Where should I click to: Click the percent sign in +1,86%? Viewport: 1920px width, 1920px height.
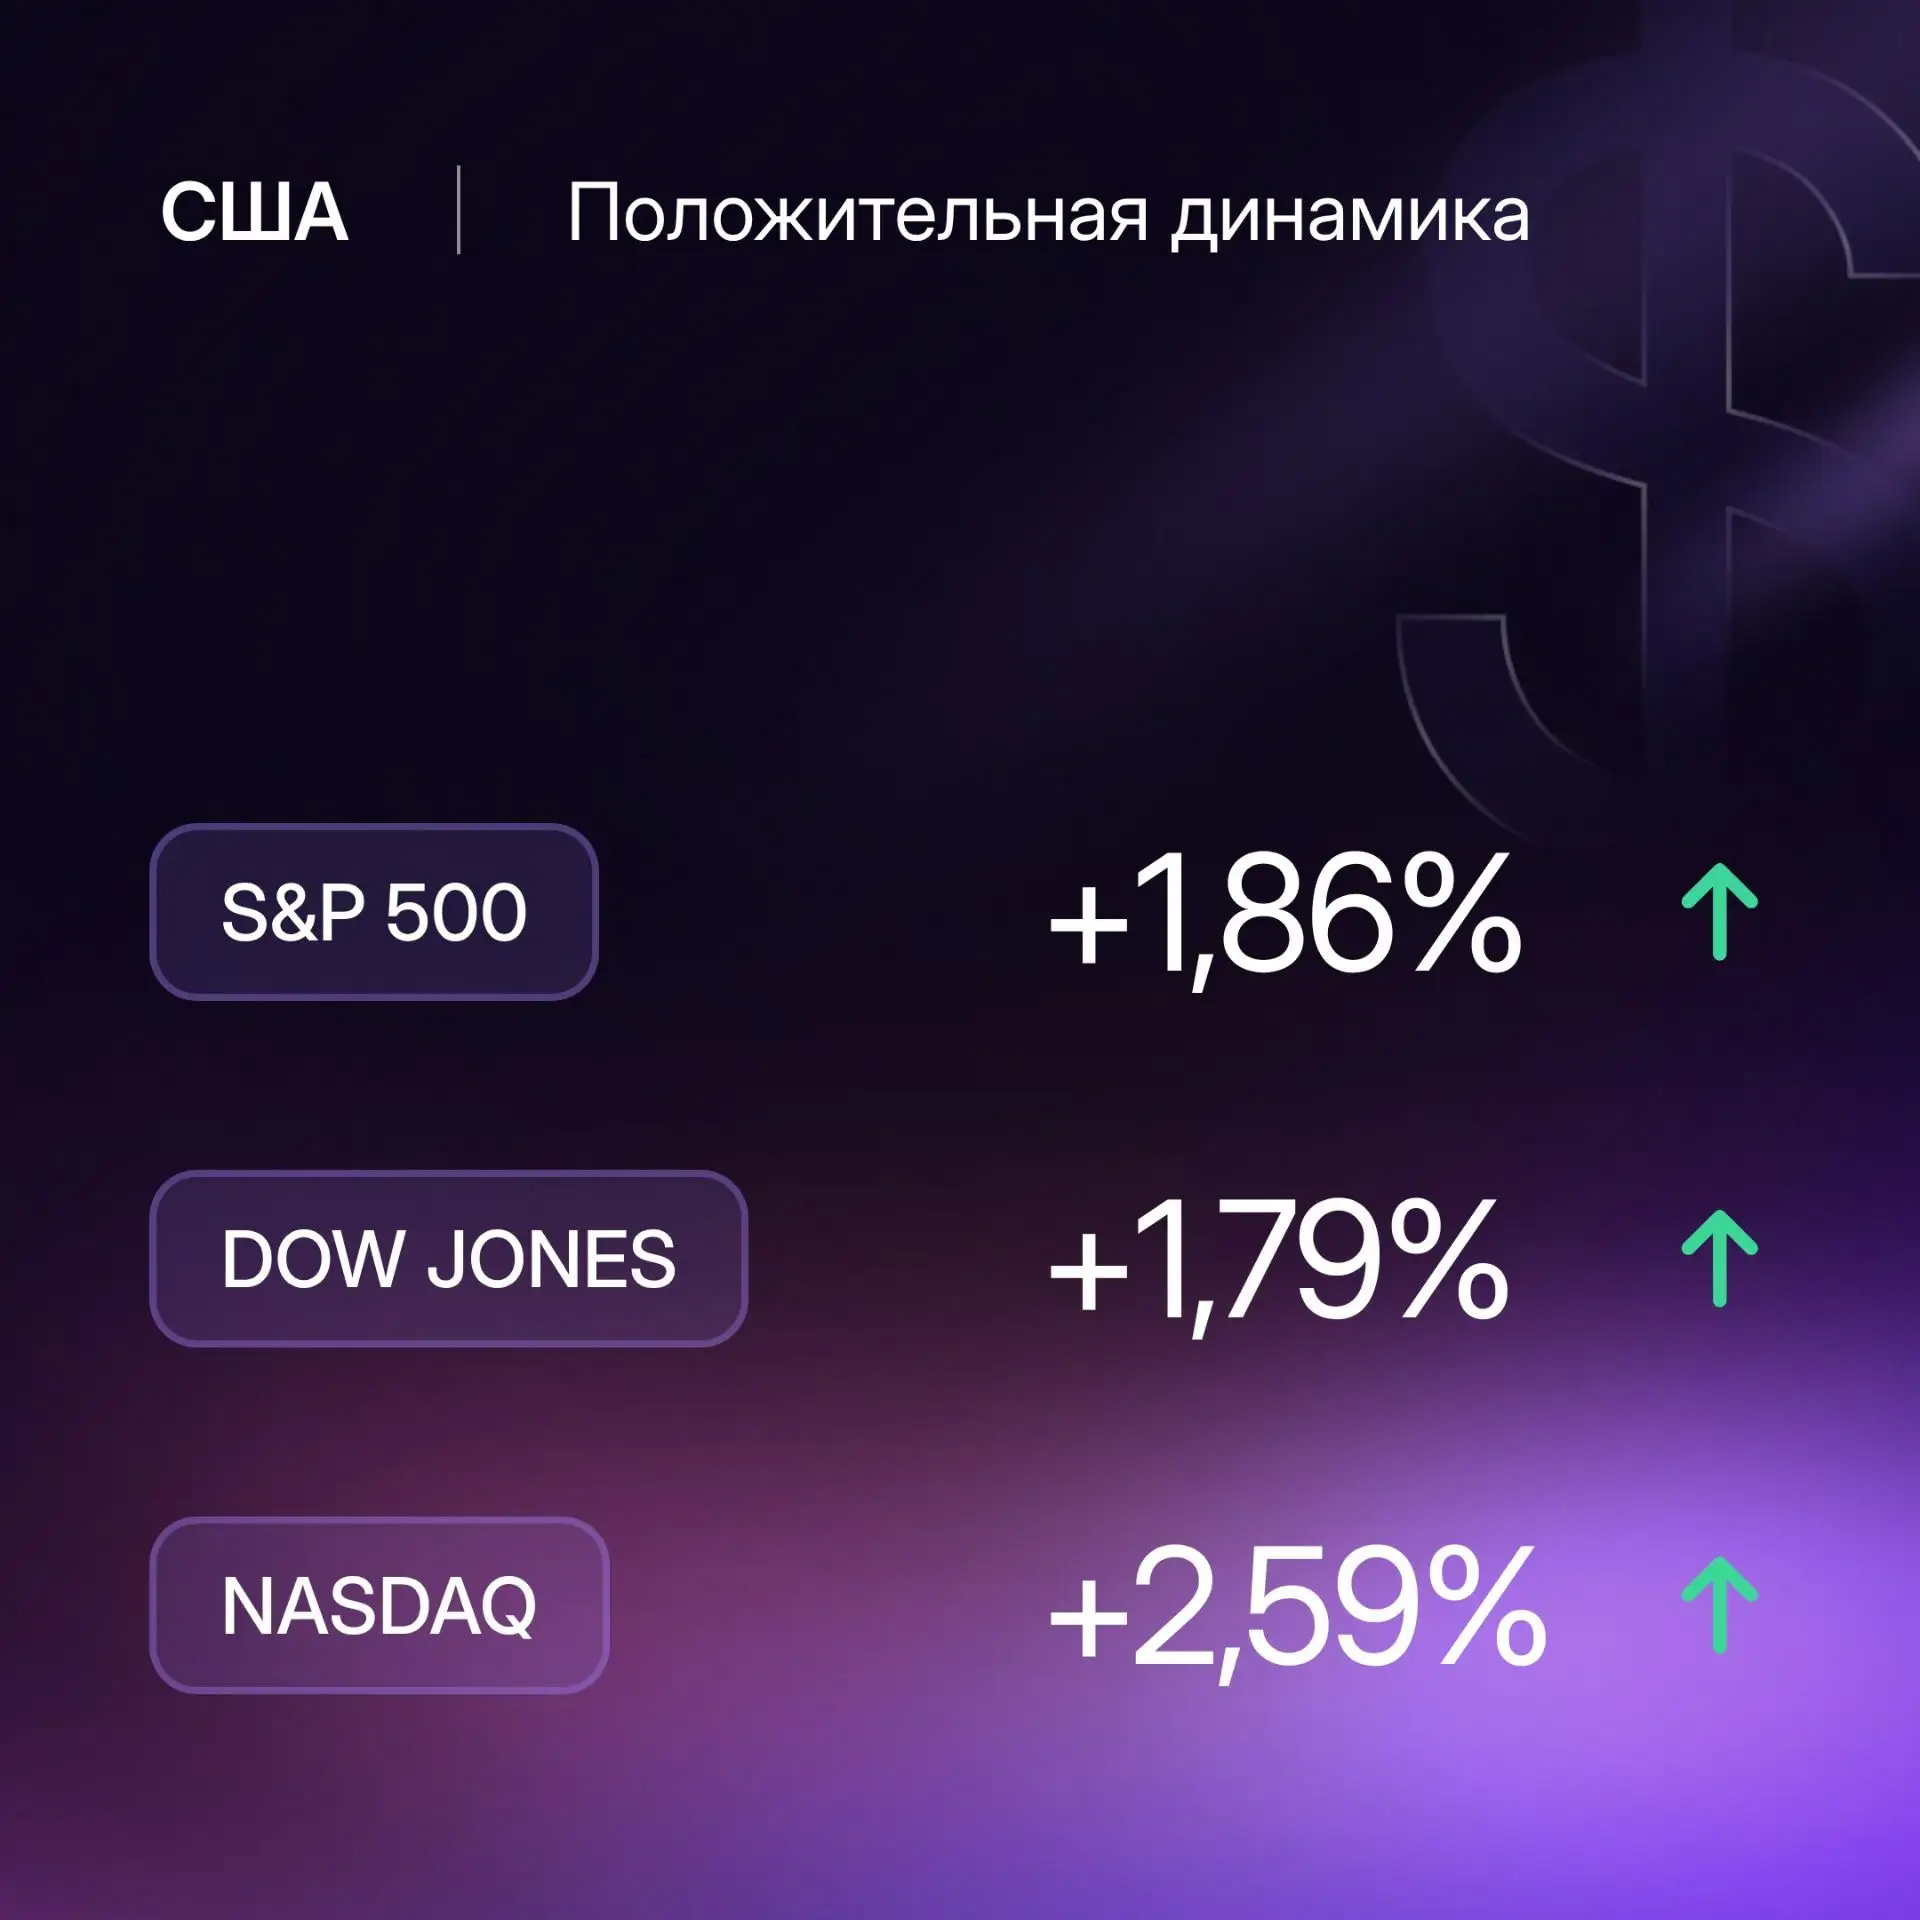pos(1461,912)
